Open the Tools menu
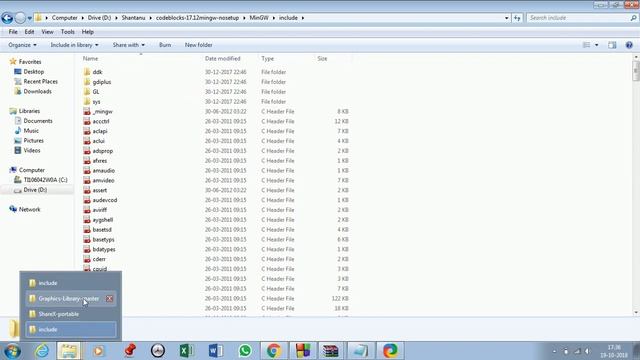The image size is (640, 360). [x=67, y=32]
